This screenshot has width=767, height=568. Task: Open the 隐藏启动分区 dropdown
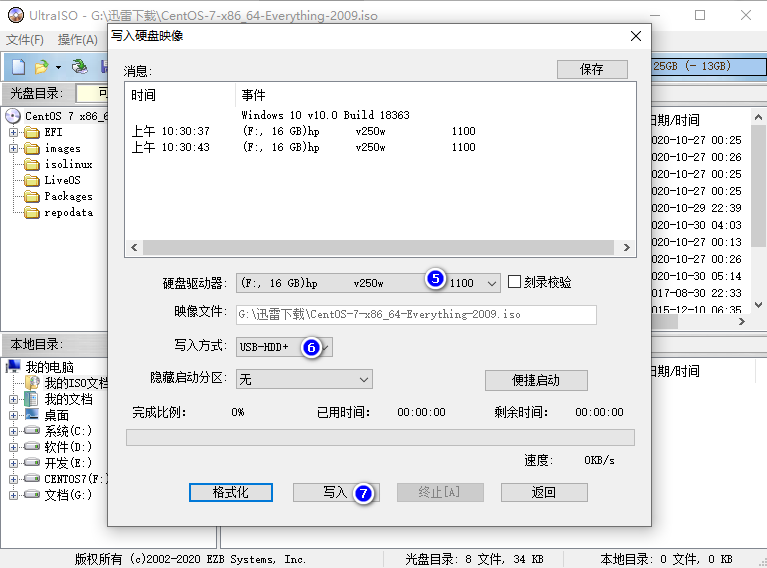363,380
